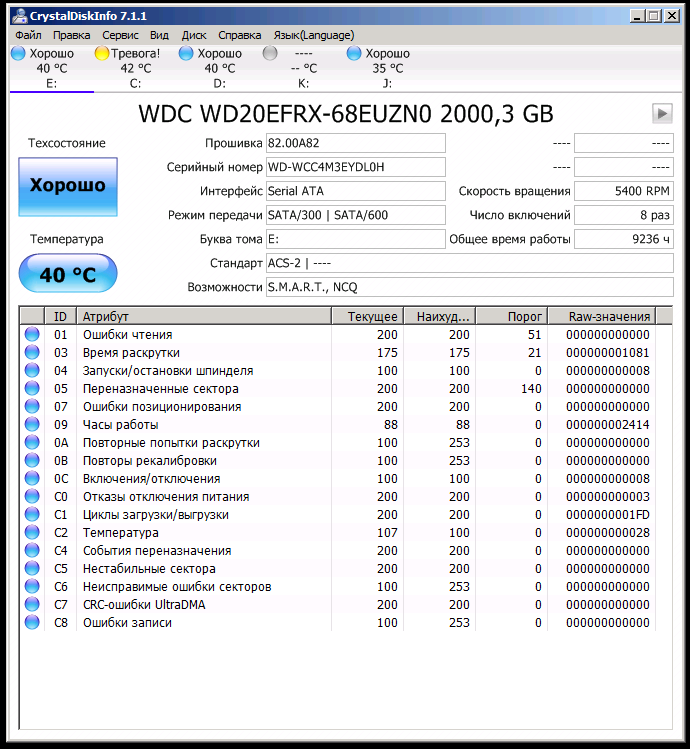Click status orb of Переназначенные сектора row
This screenshot has width=690, height=749.
point(32,388)
